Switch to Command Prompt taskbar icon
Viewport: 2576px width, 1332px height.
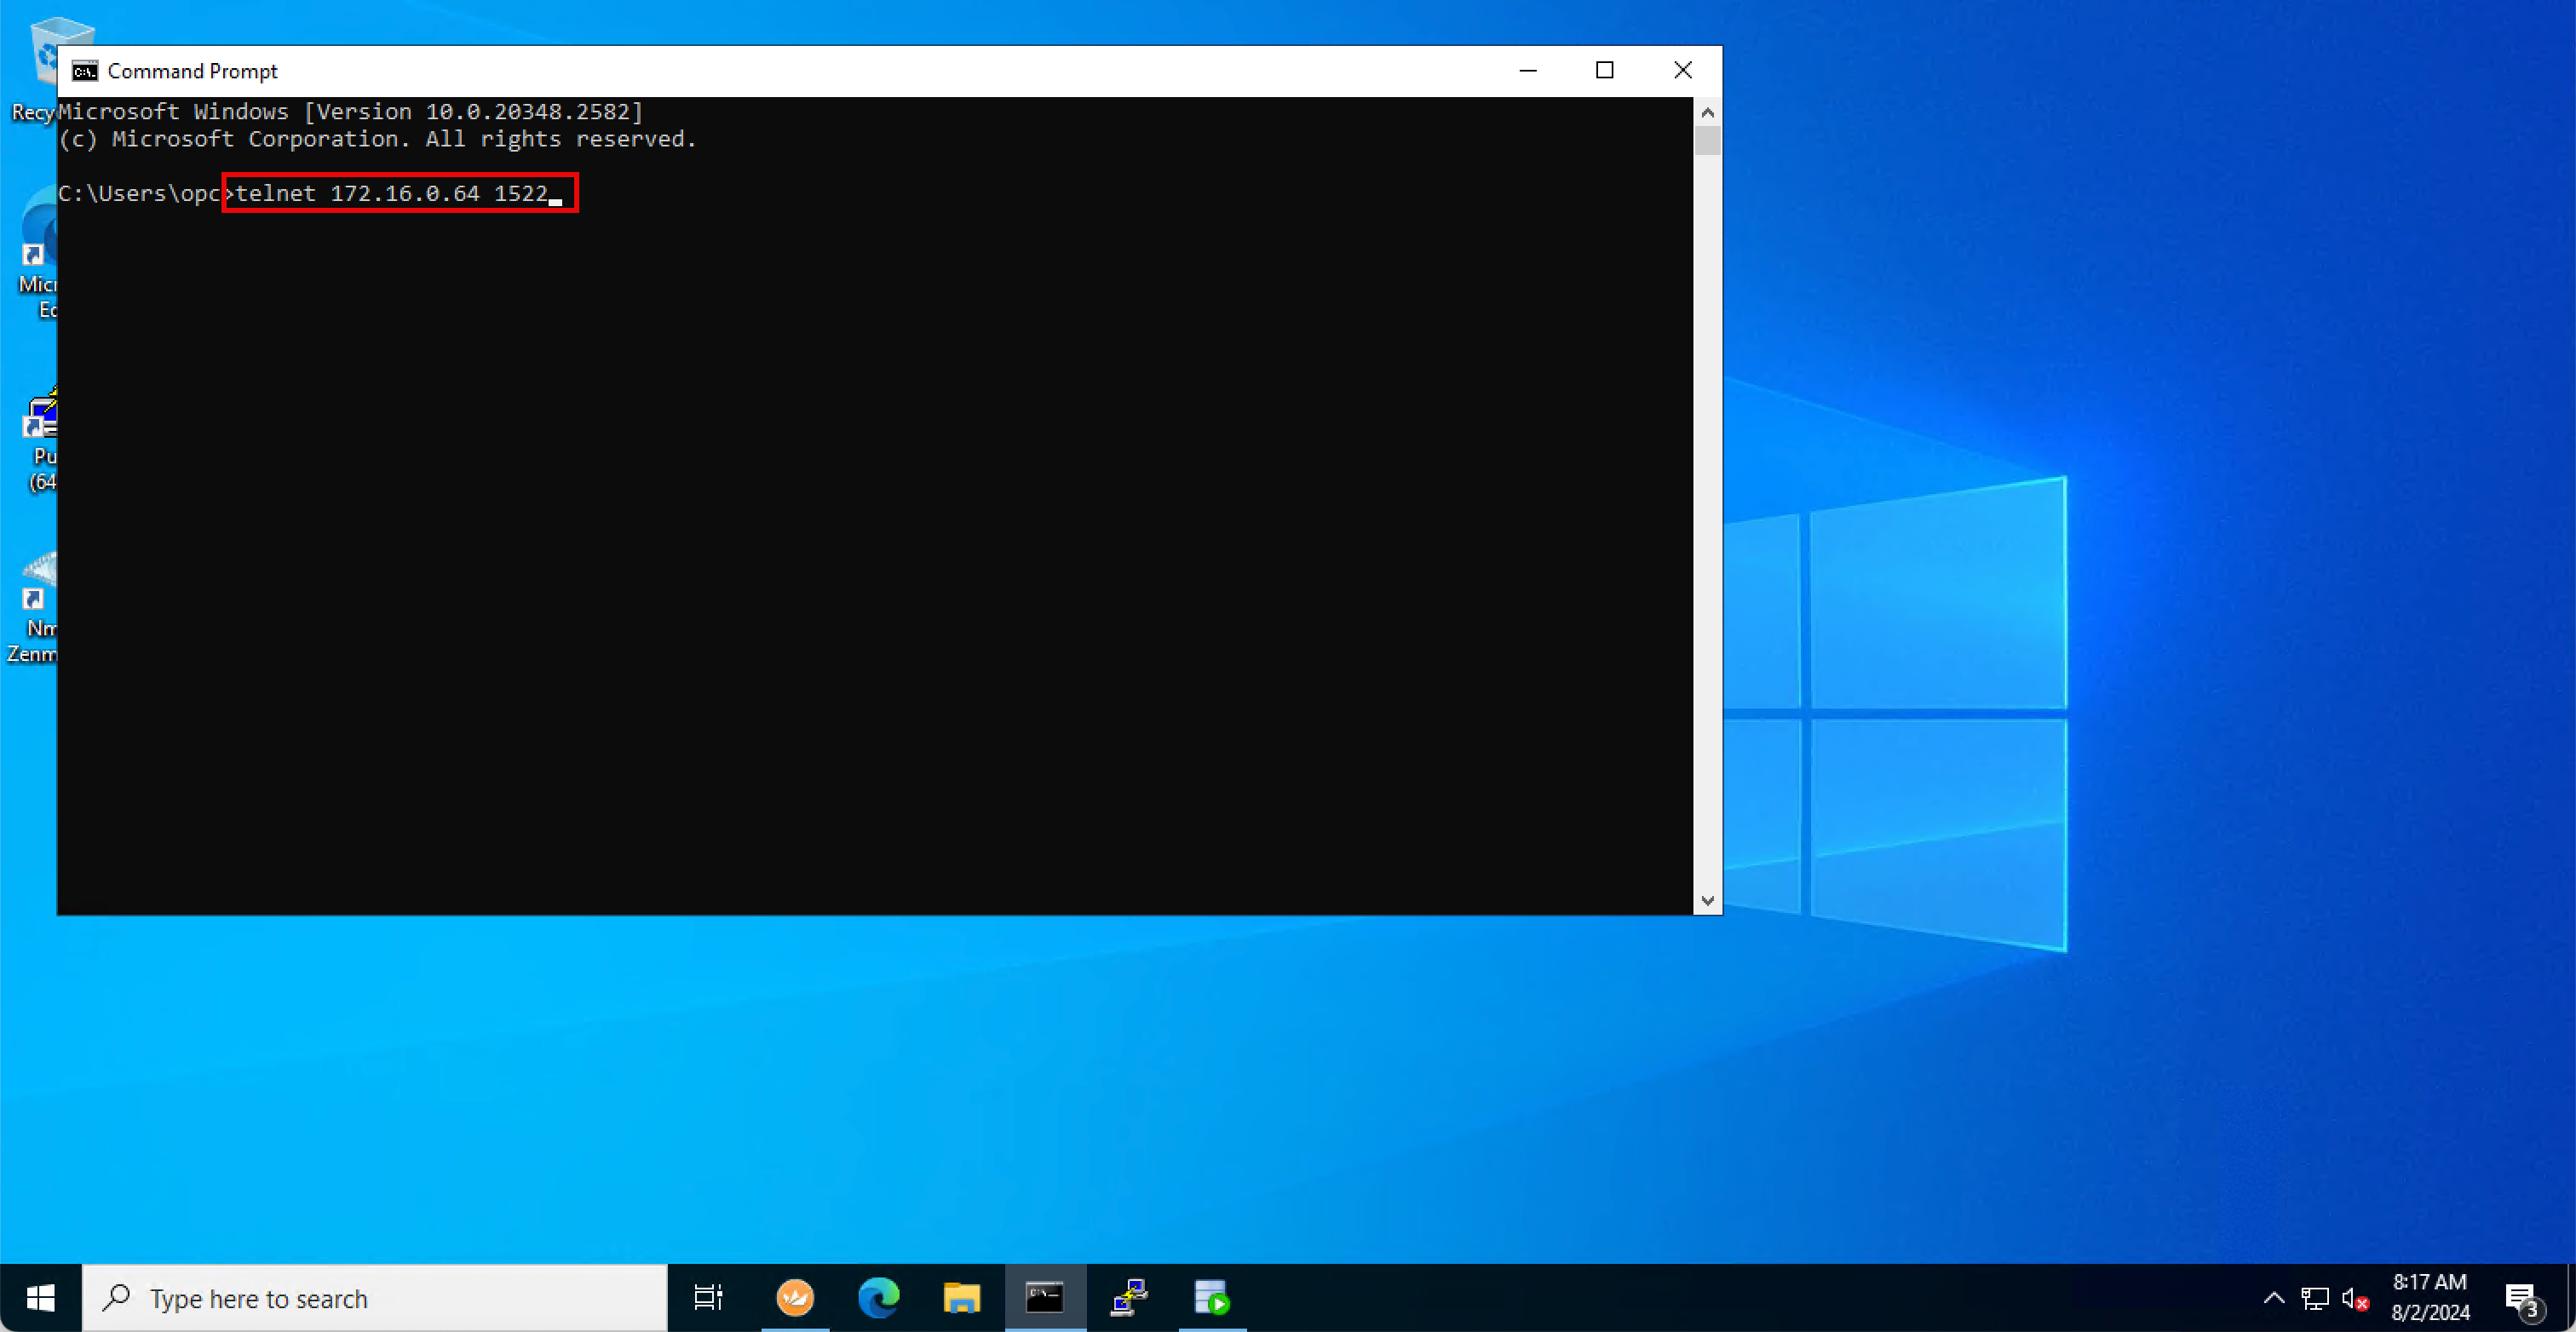(x=1044, y=1298)
